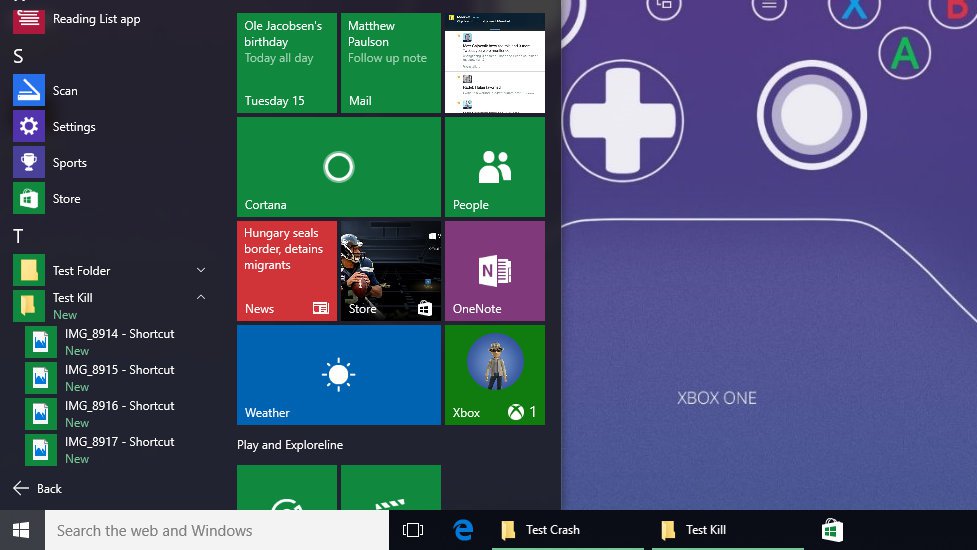The height and width of the screenshot is (550, 977).
Task: Click the Search the web and Windows box
Action: click(217, 530)
